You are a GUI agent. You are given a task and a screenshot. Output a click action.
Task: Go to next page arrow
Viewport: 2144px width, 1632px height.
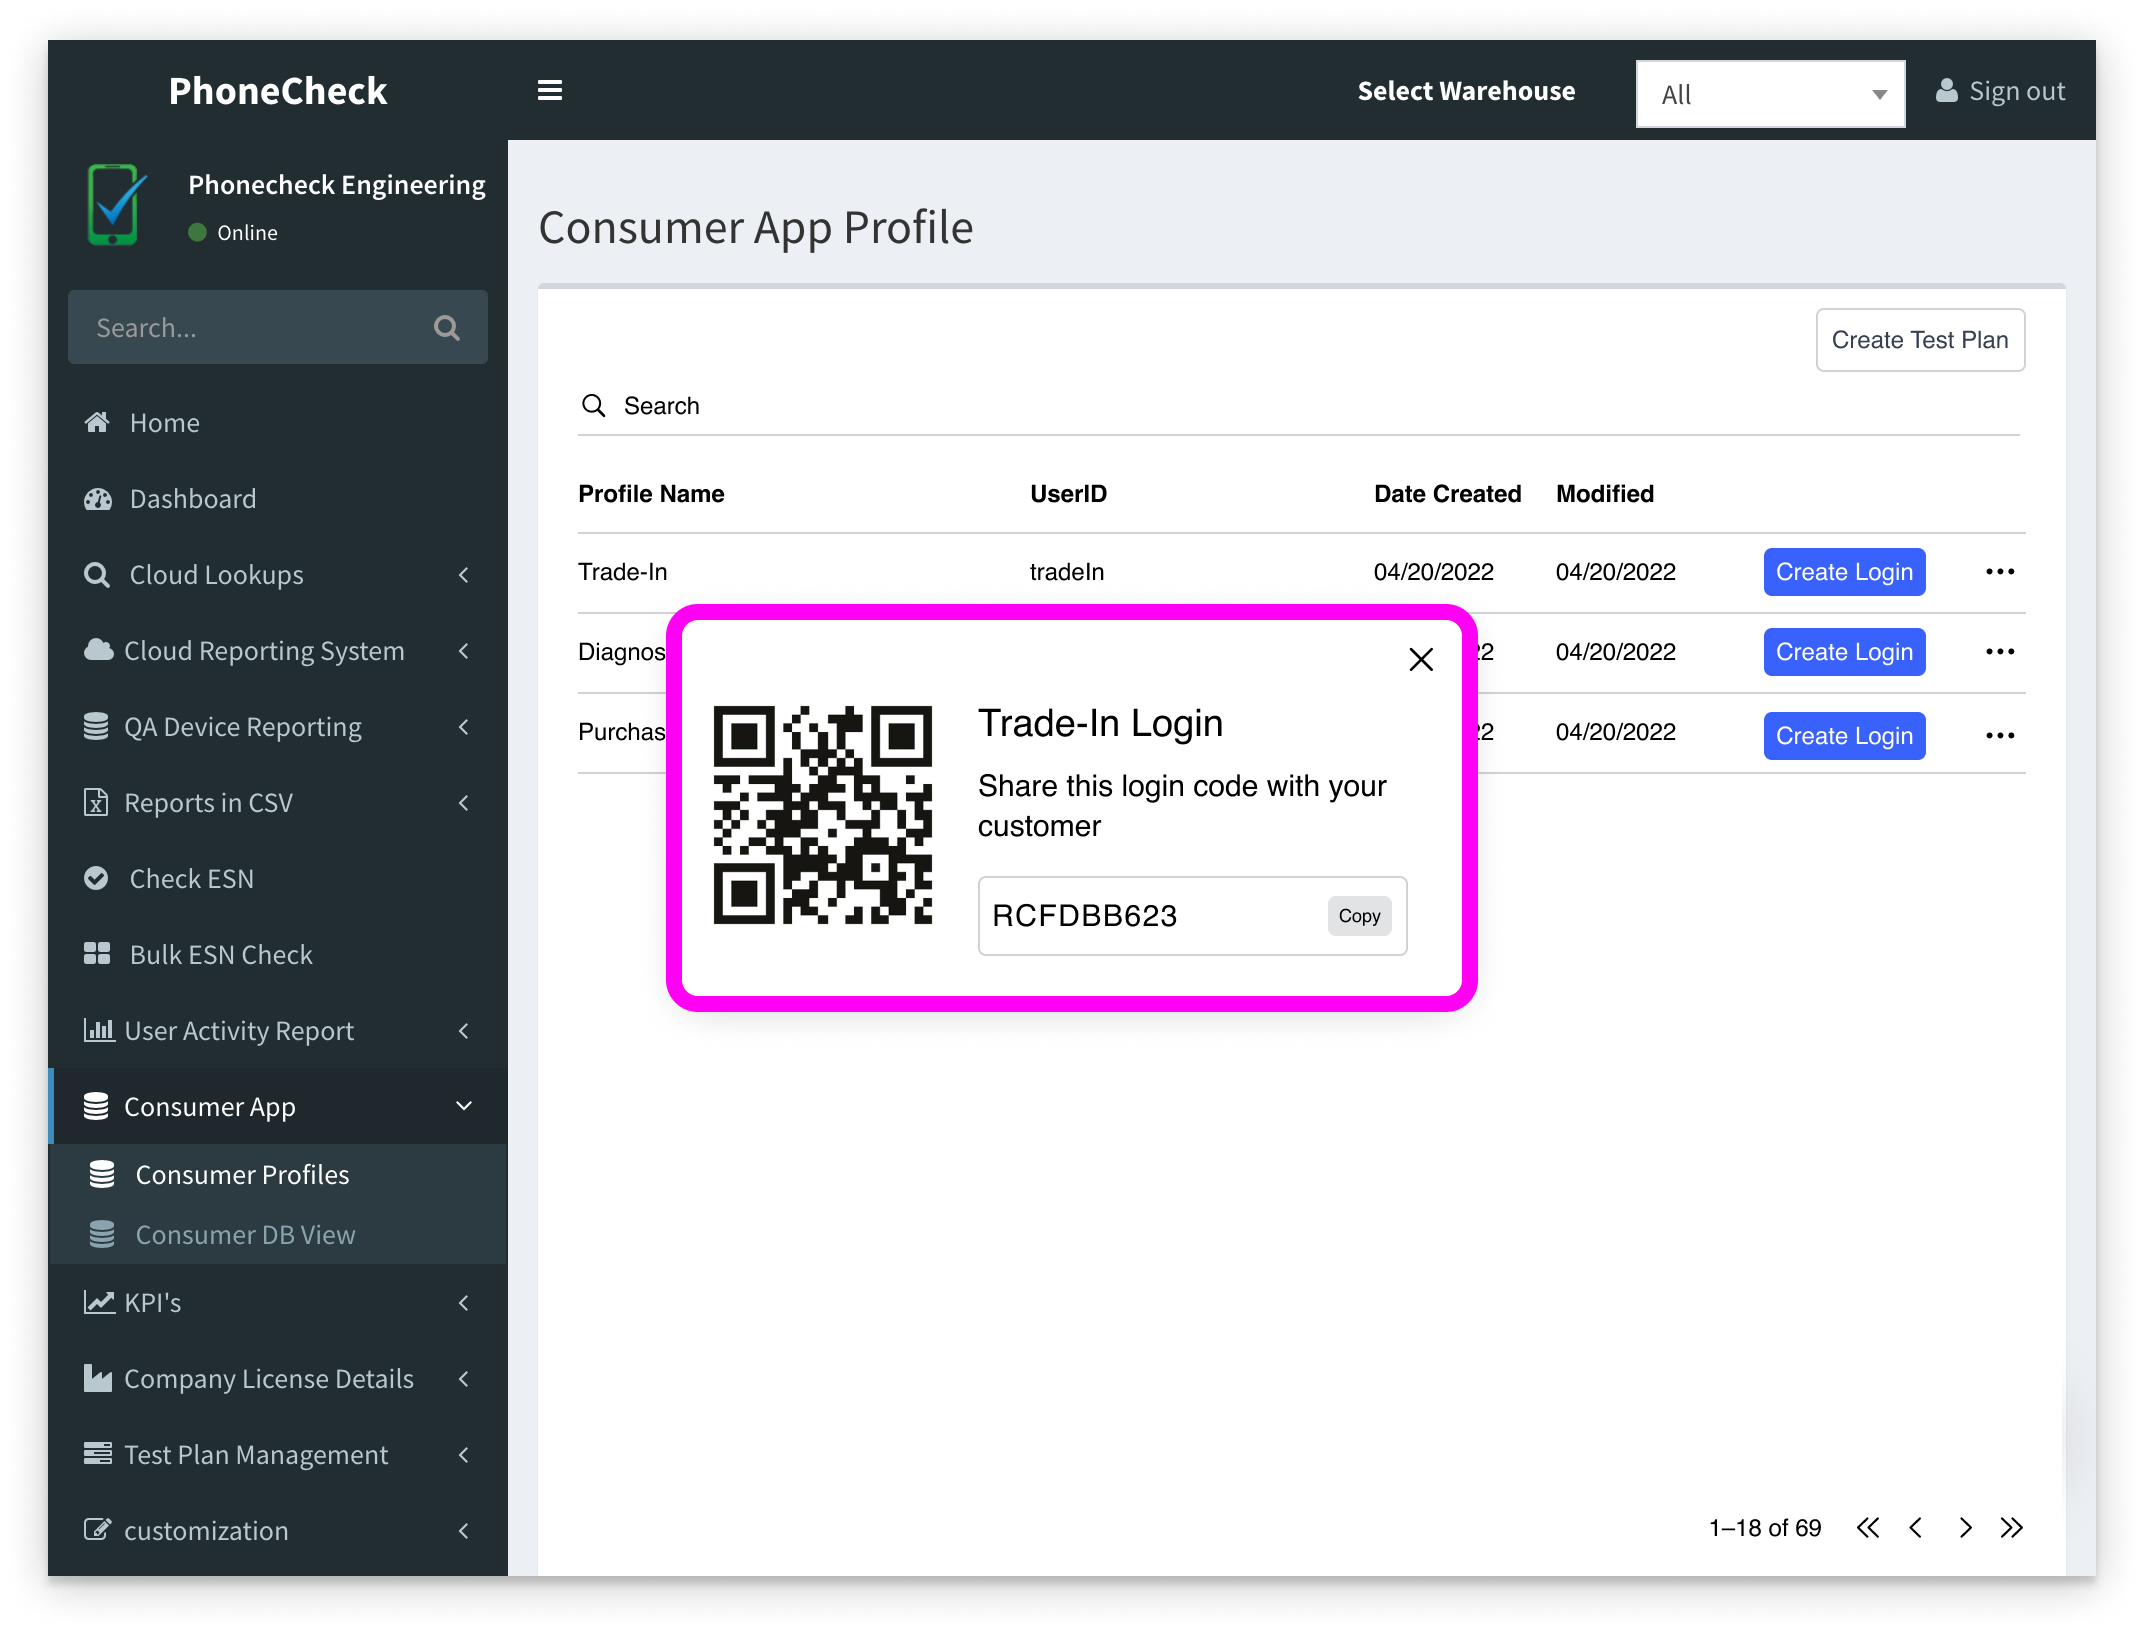pyautogui.click(x=1965, y=1528)
